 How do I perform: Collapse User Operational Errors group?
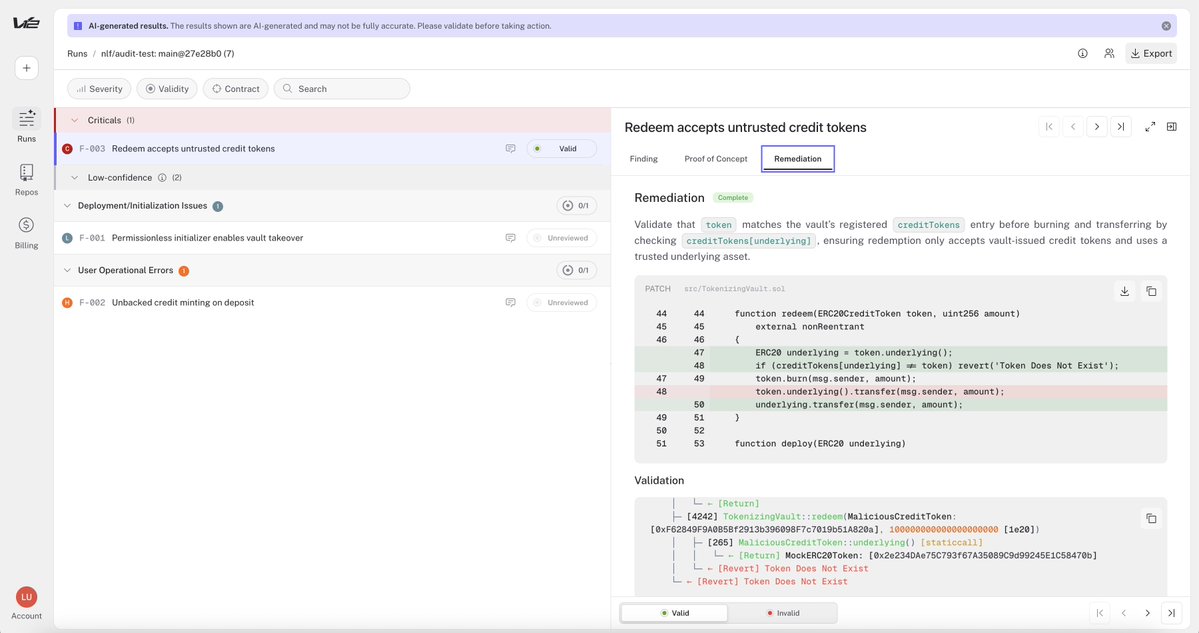67,270
